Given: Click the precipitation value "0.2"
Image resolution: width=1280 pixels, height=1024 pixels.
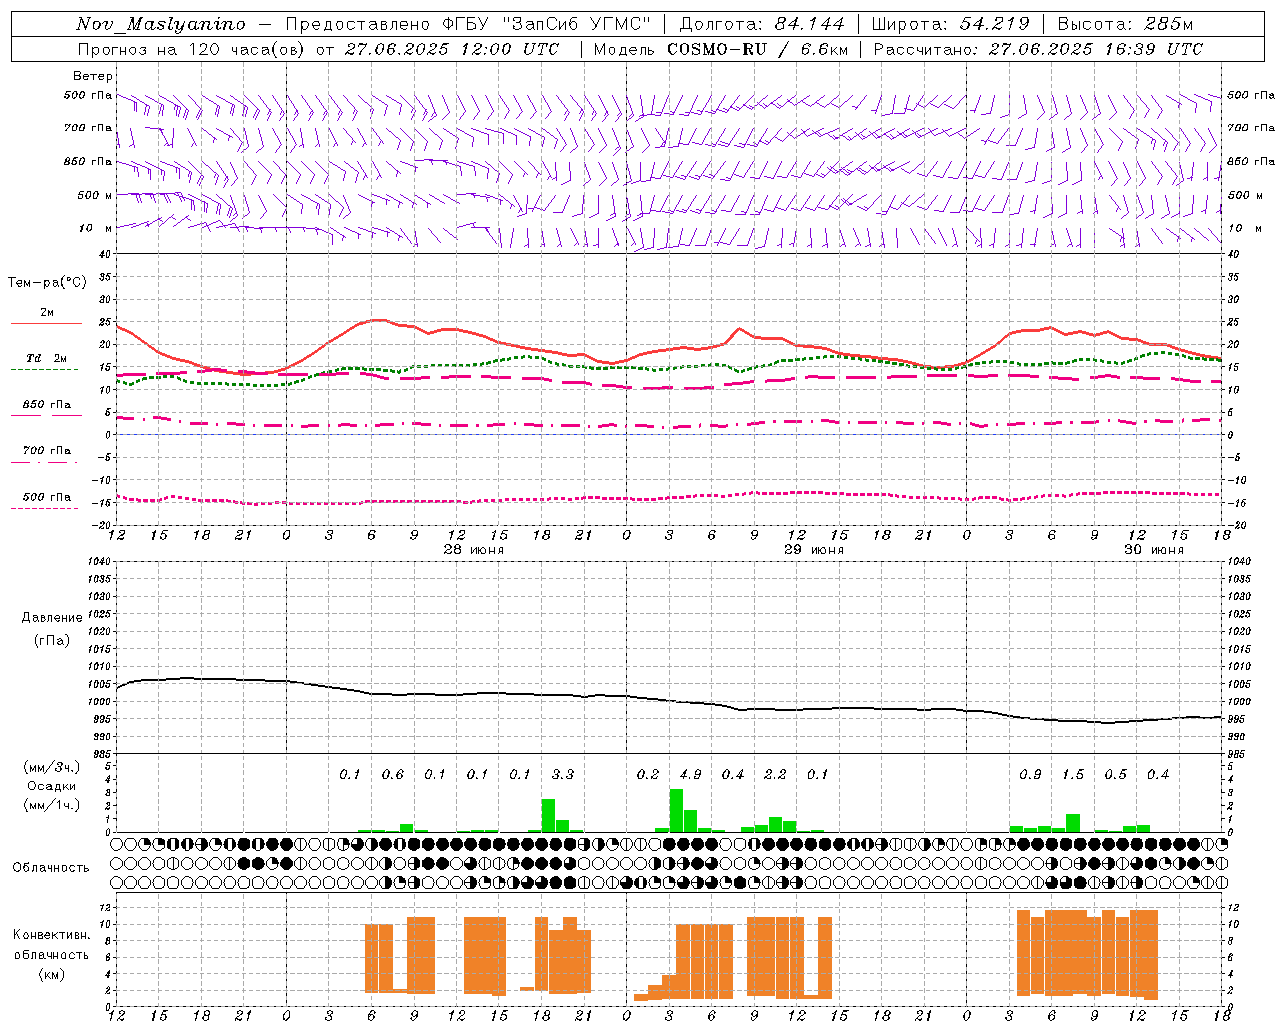Looking at the screenshot, I should point(648,775).
